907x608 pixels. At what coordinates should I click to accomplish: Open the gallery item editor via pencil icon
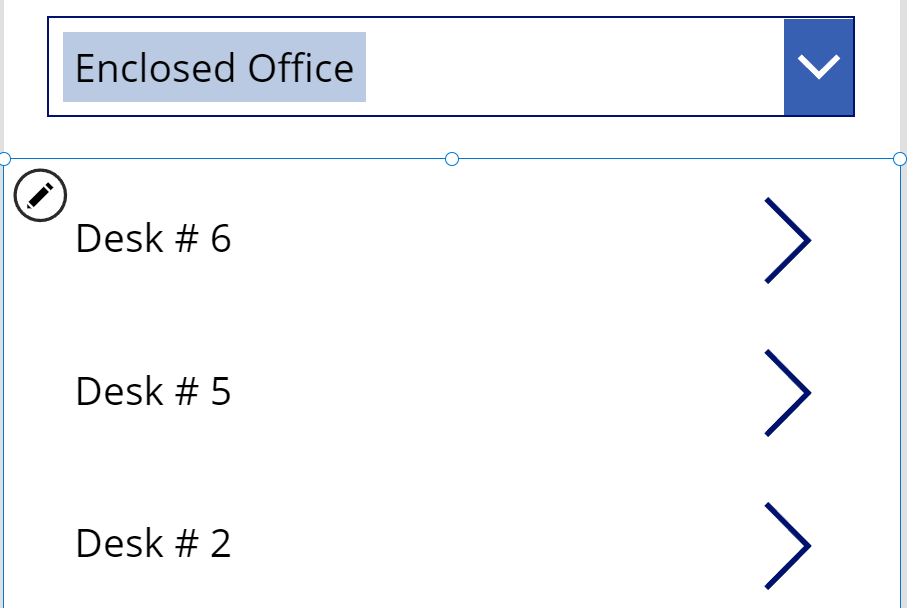point(38,196)
